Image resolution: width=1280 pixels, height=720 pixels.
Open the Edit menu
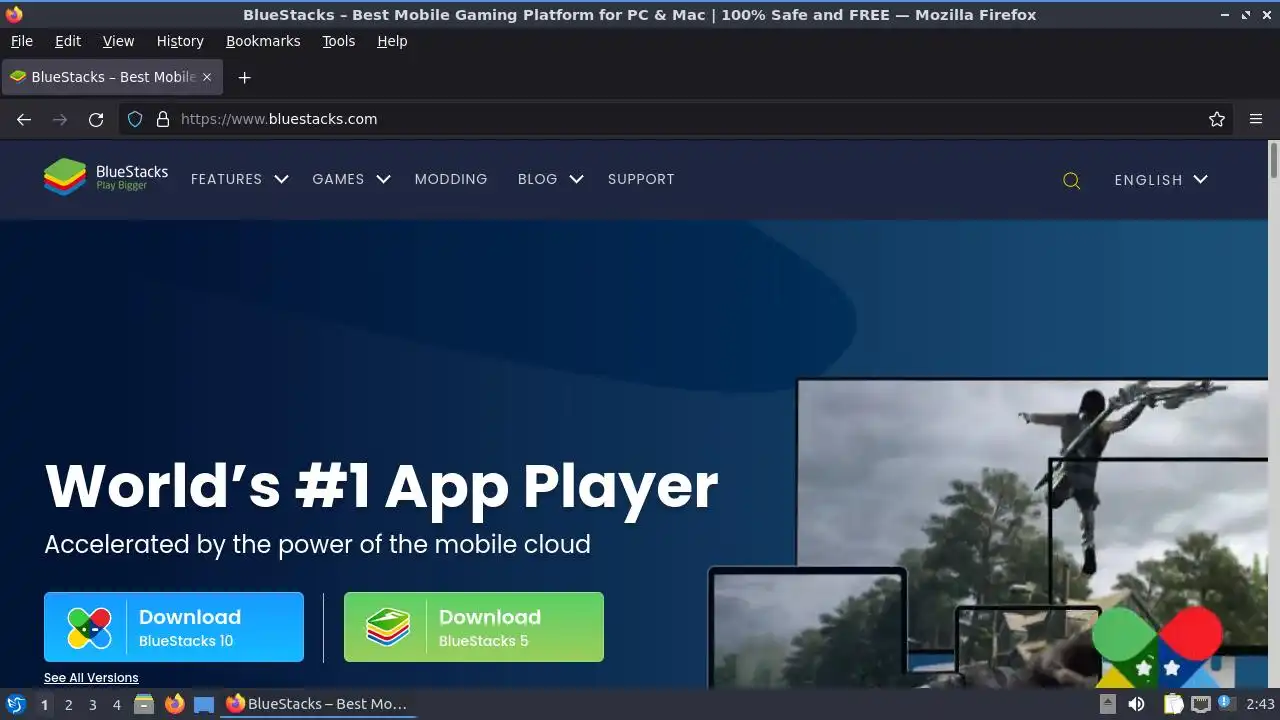point(68,41)
